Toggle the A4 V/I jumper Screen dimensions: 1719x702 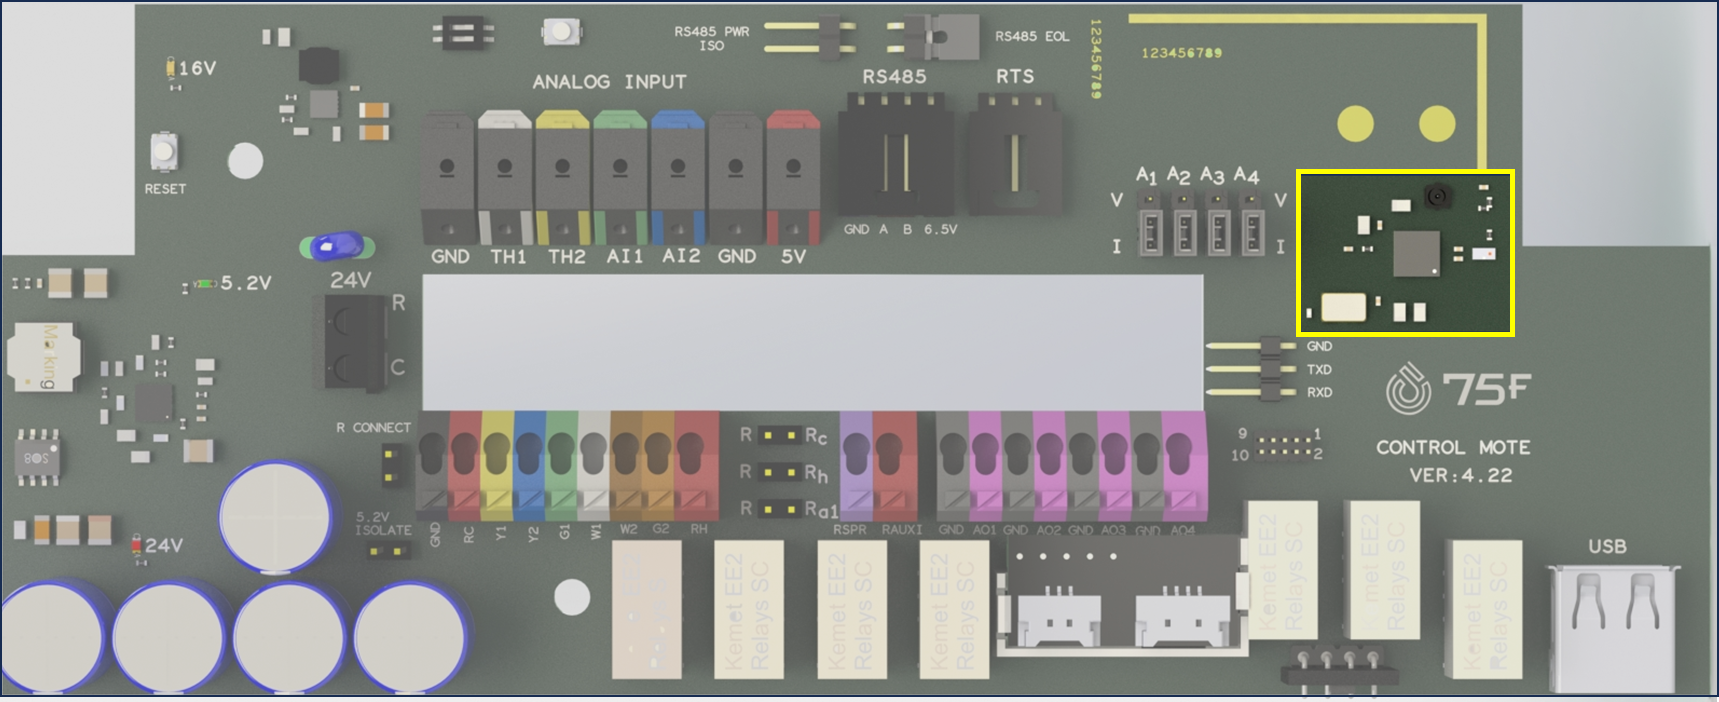tap(1251, 222)
